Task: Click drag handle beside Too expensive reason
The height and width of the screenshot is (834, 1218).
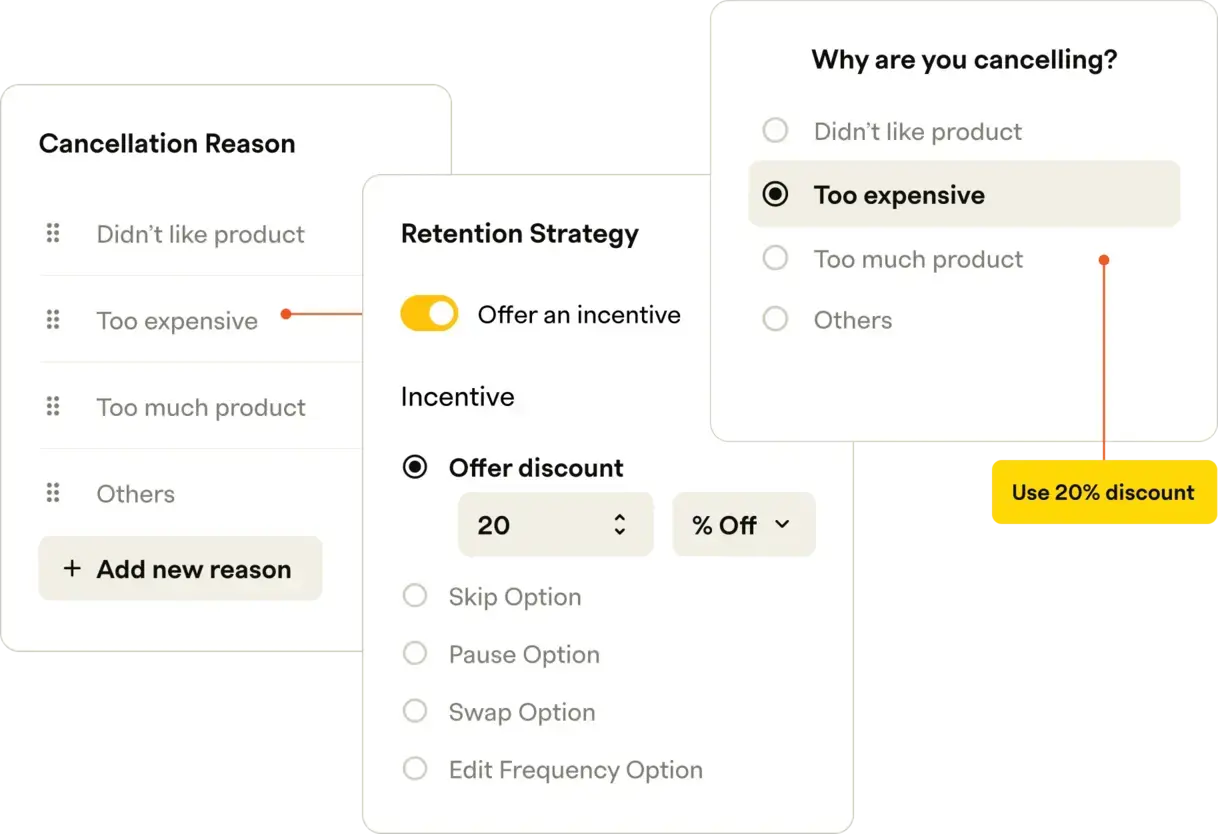Action: tap(53, 320)
